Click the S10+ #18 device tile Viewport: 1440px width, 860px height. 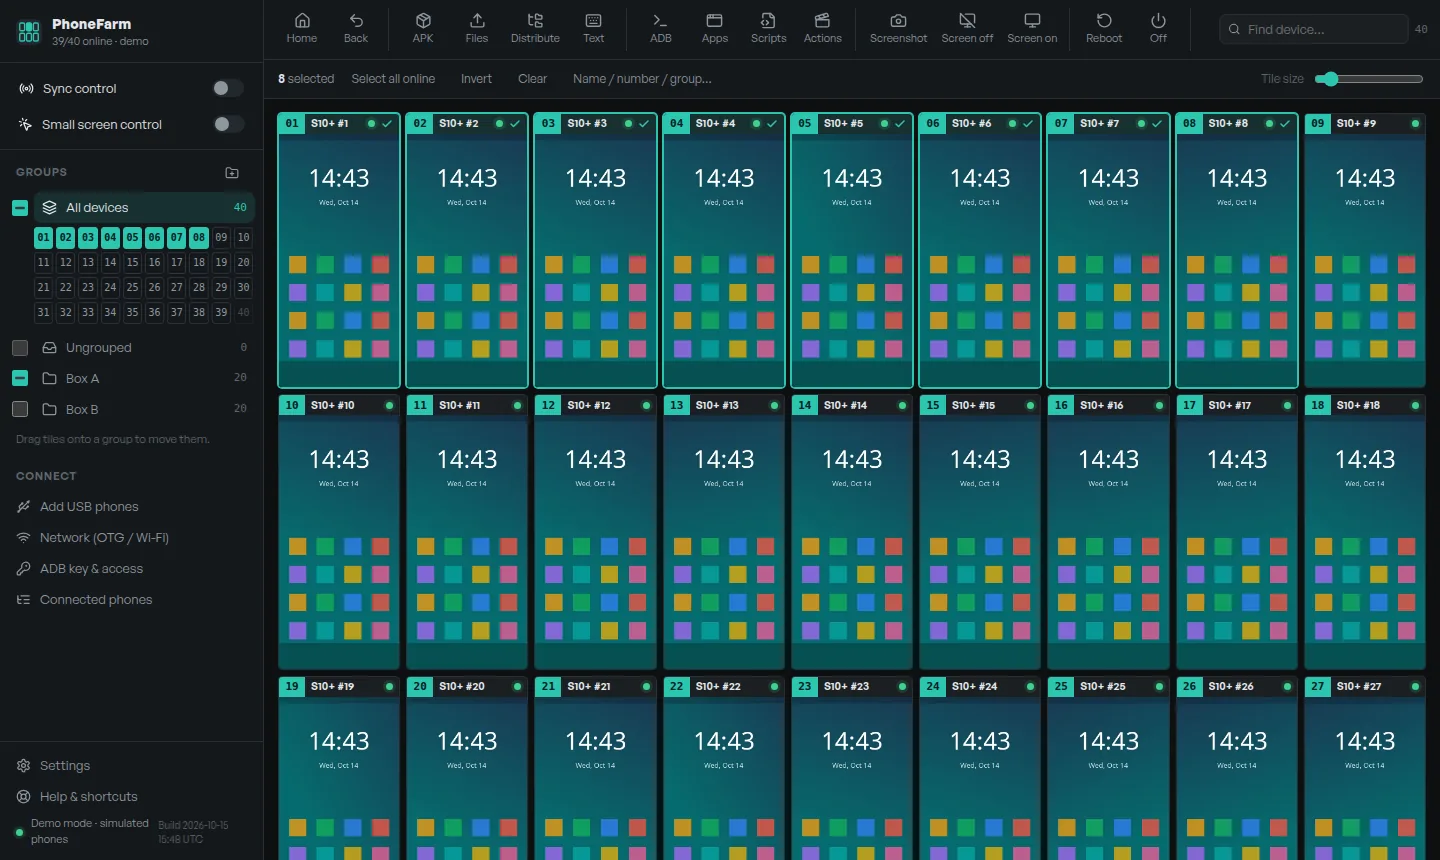[1365, 532]
